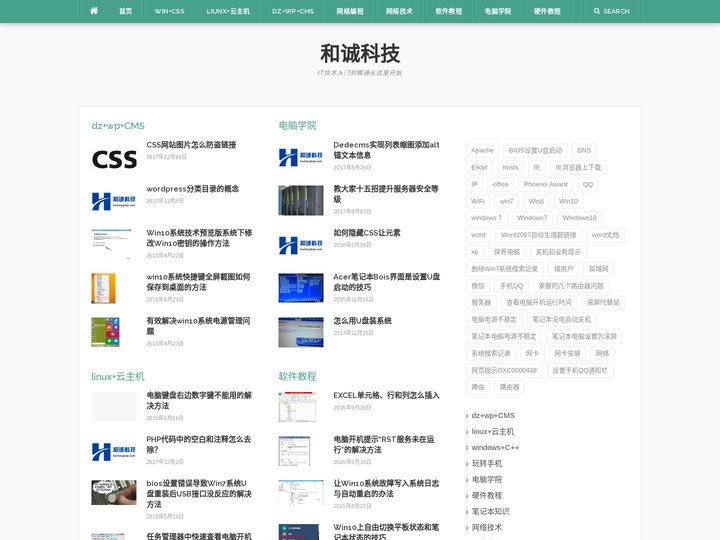This screenshot has height=540, width=720.
Task: Click thumbnail of 有效解决win10系统电源管理问题
Action: [x=106, y=332]
